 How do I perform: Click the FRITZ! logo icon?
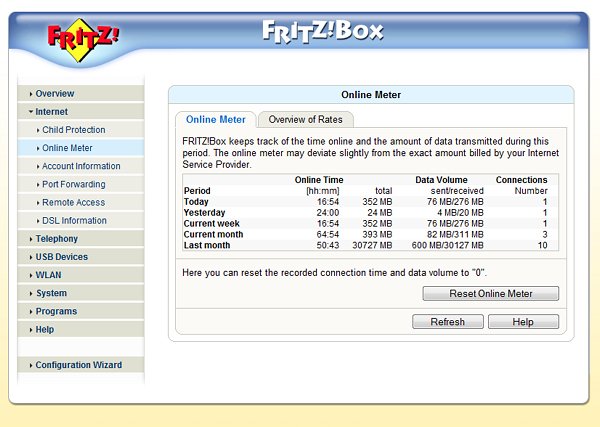coord(84,38)
